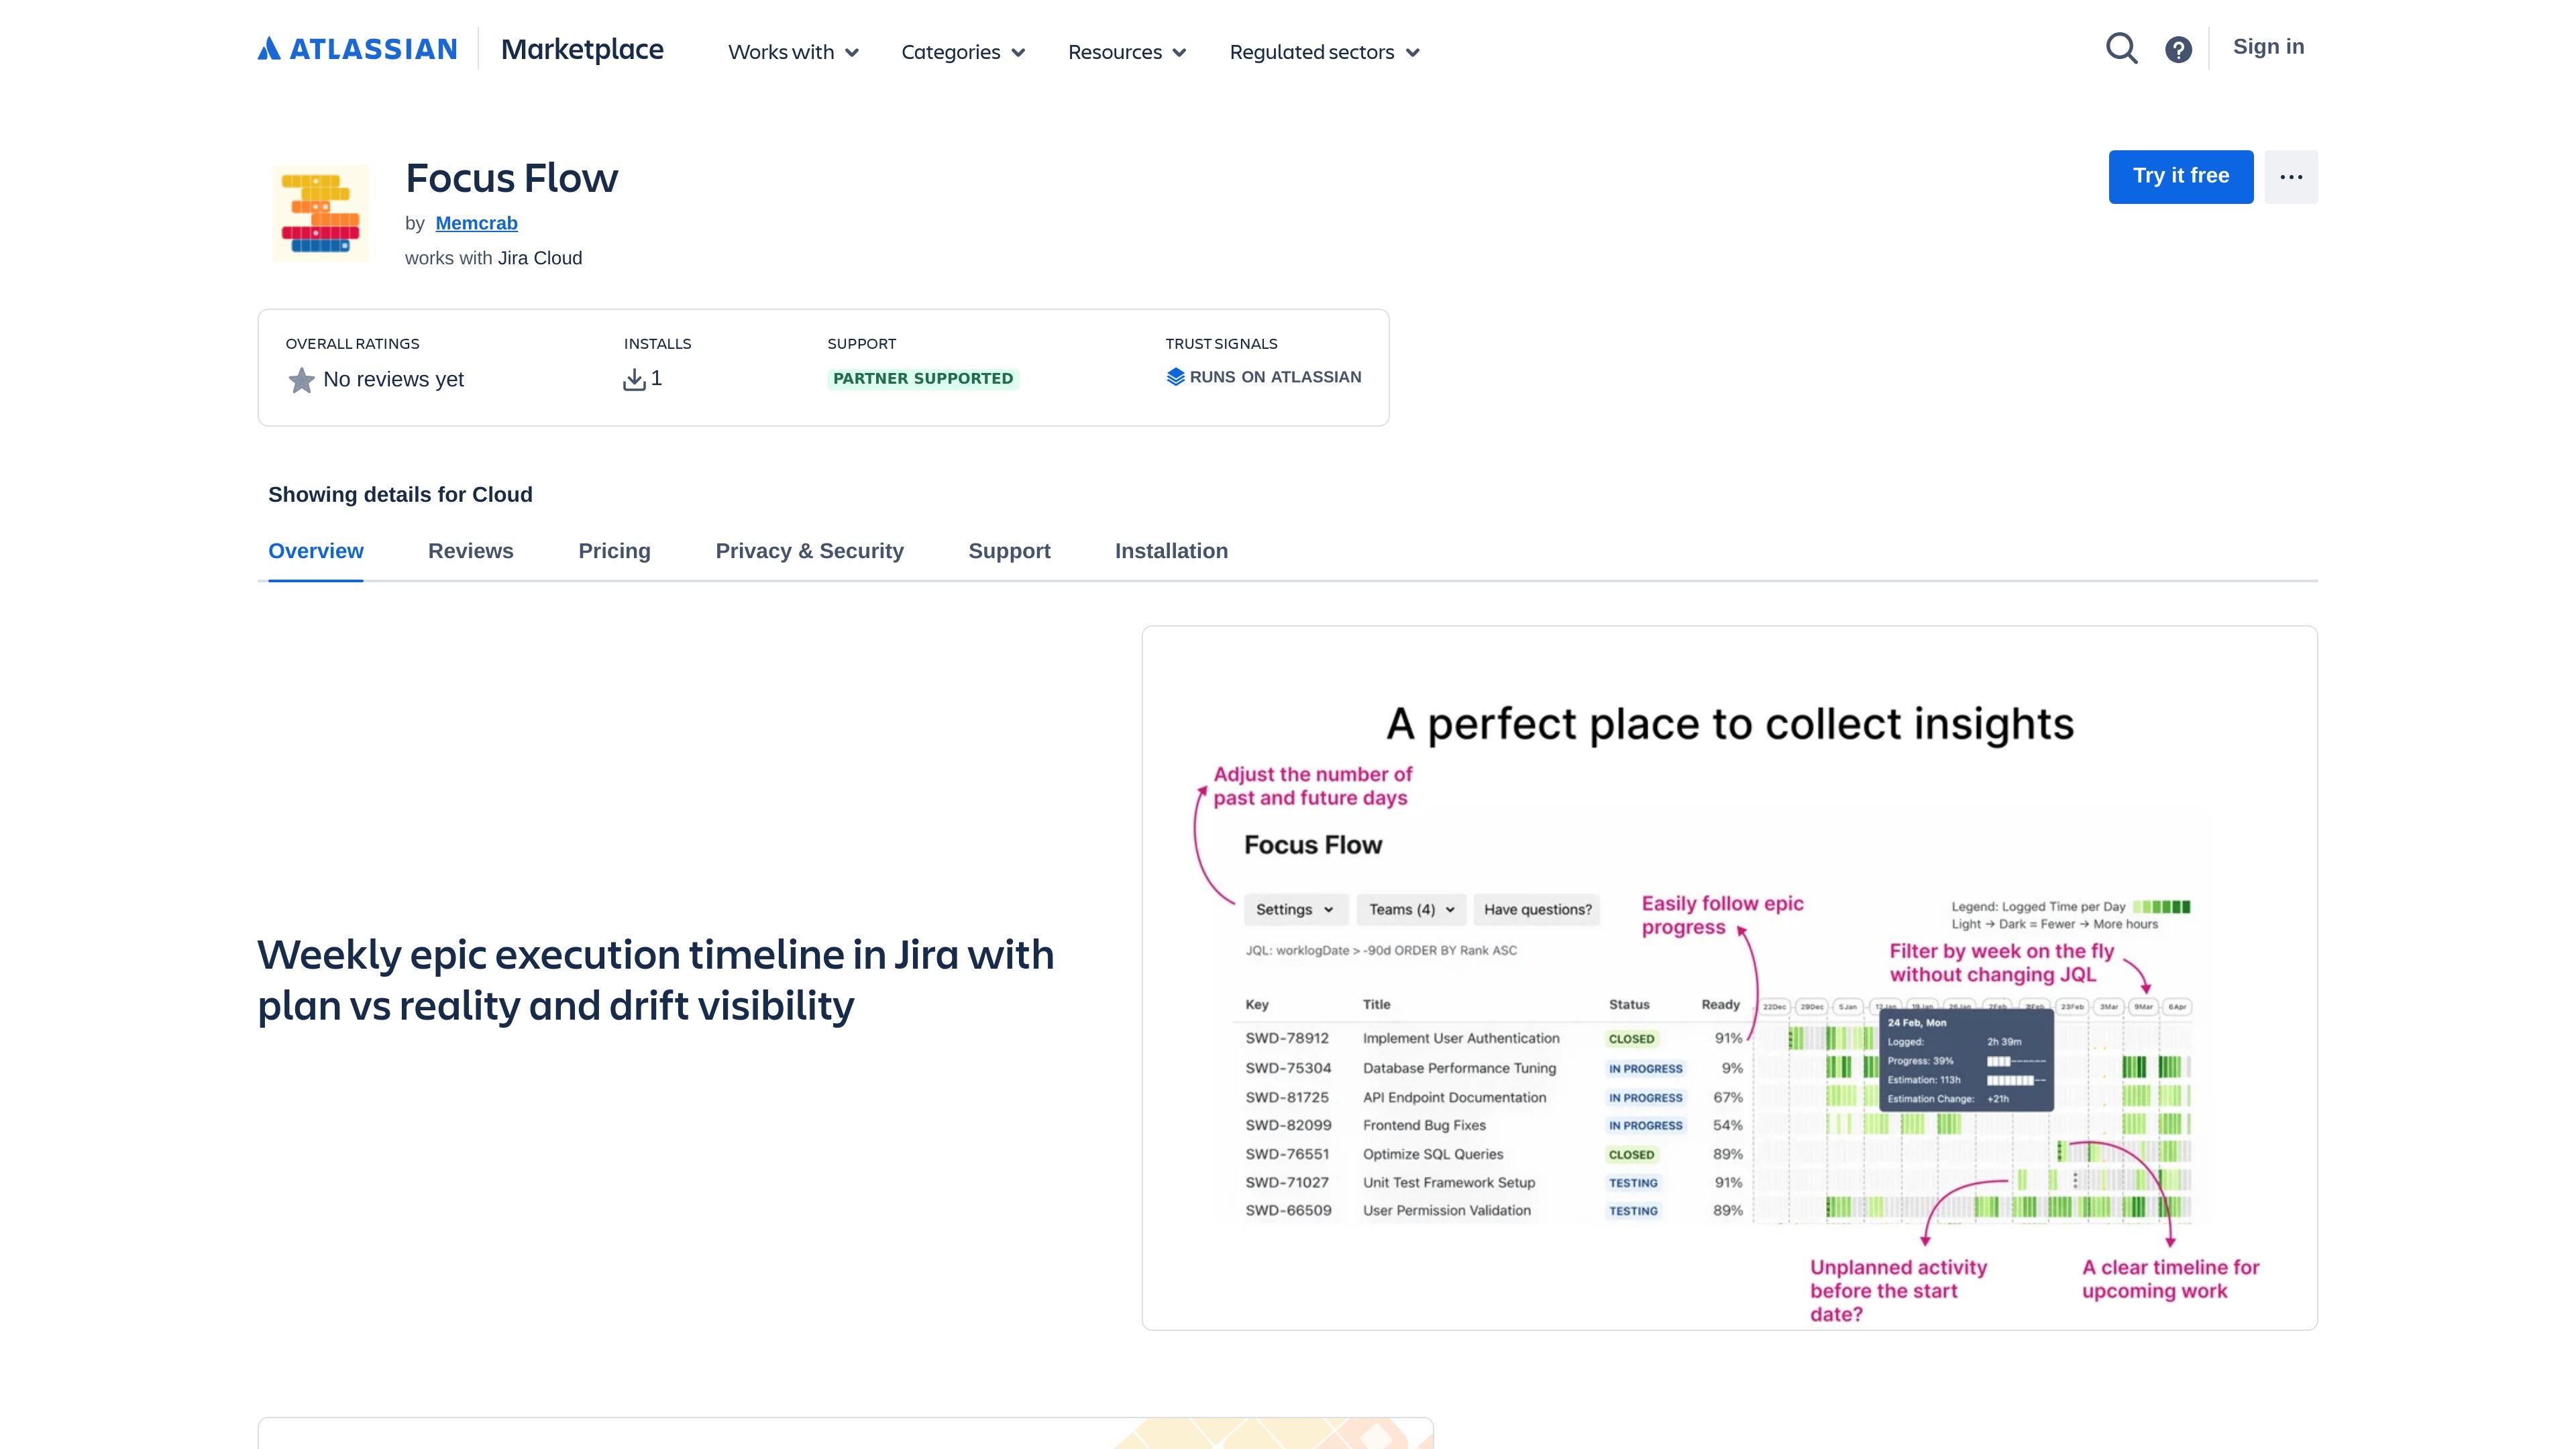This screenshot has width=2576, height=1449.
Task: Click the 'RUNS ON ATLASSIAN' label
Action: click(1275, 377)
